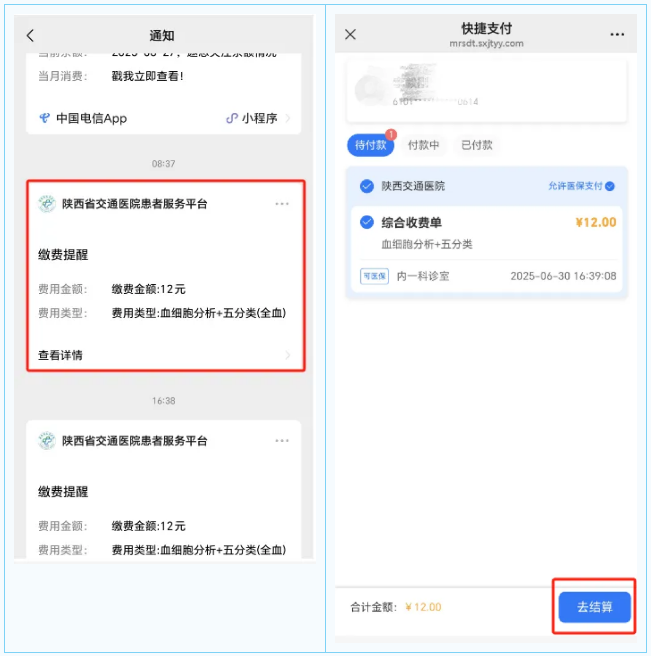The image size is (651, 656).
Task: Tap the hospital logo in the lower notification
Action: (x=47, y=441)
